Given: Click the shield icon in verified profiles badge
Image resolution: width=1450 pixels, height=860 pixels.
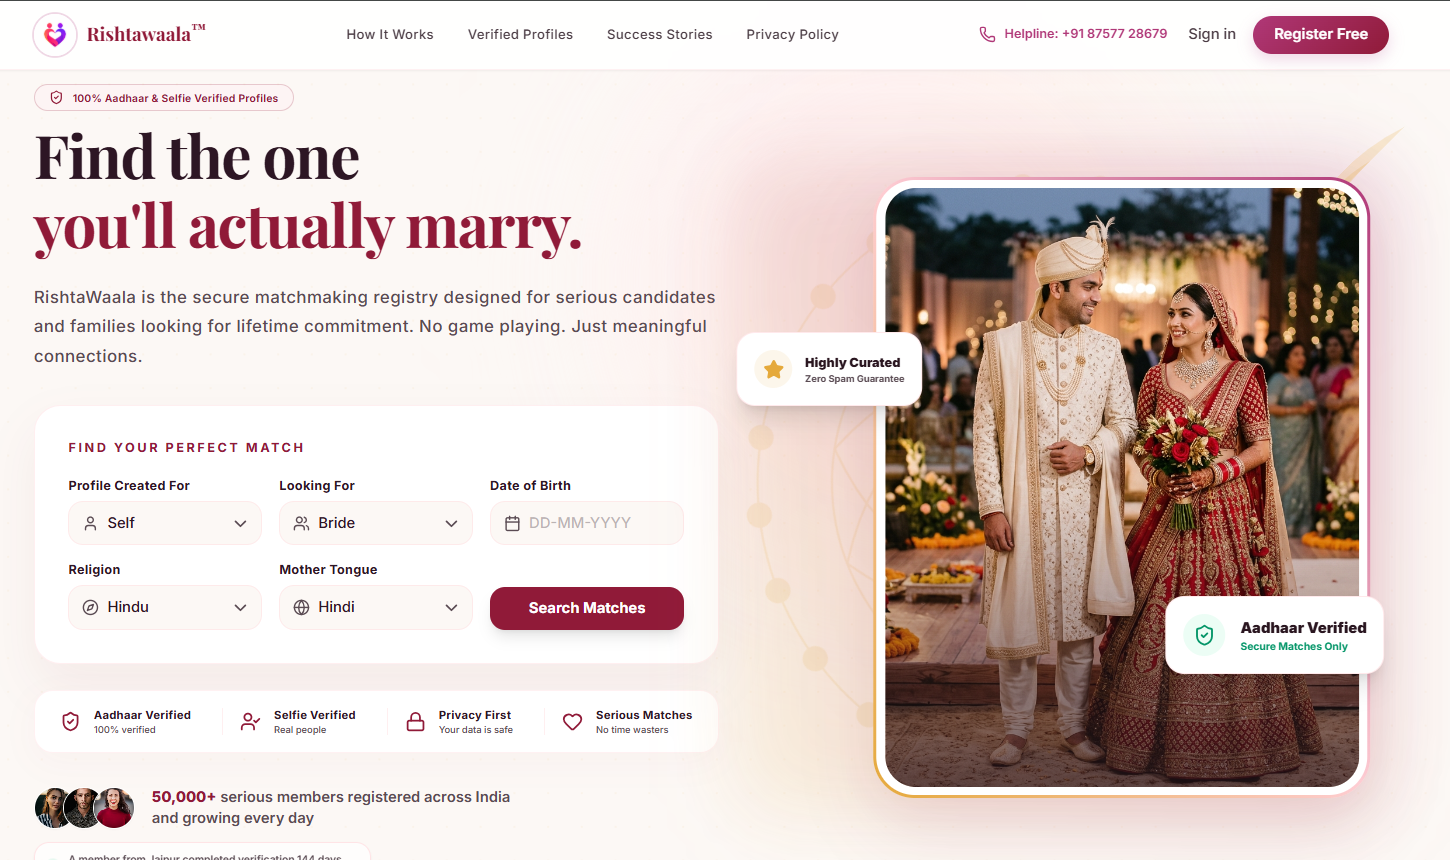Looking at the screenshot, I should click(x=57, y=98).
